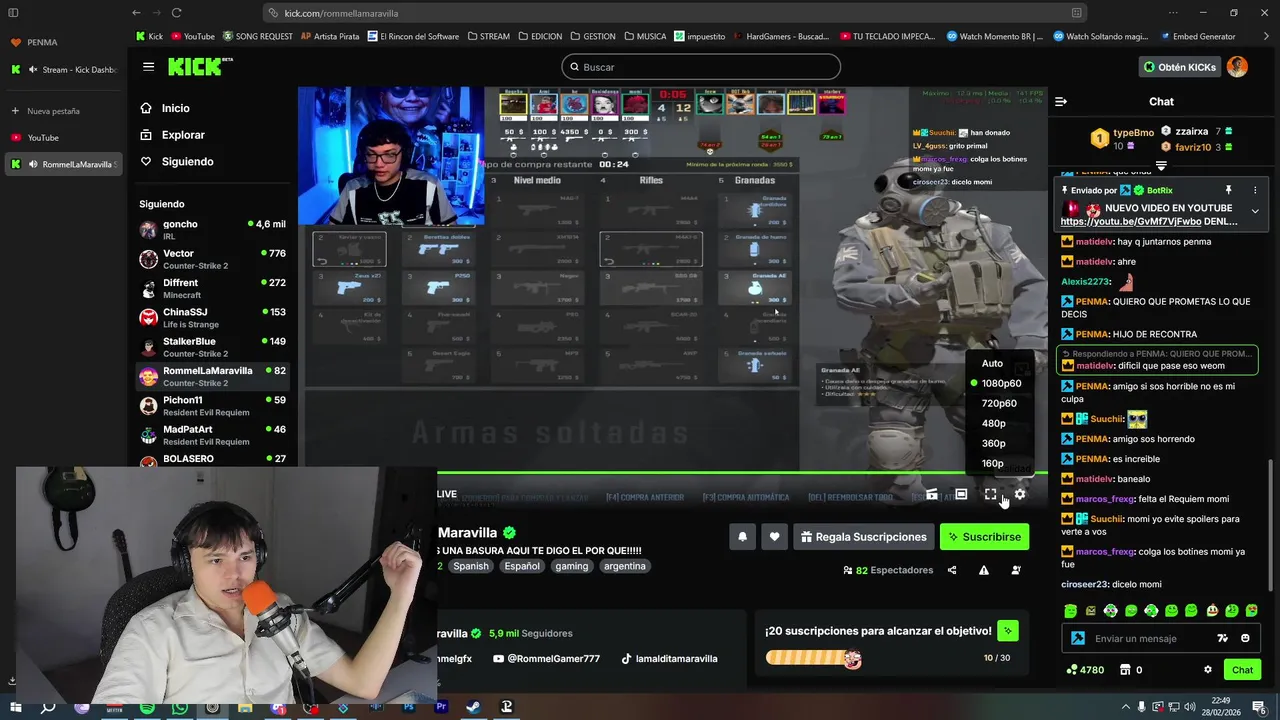Click the heart follow button

[x=774, y=537]
